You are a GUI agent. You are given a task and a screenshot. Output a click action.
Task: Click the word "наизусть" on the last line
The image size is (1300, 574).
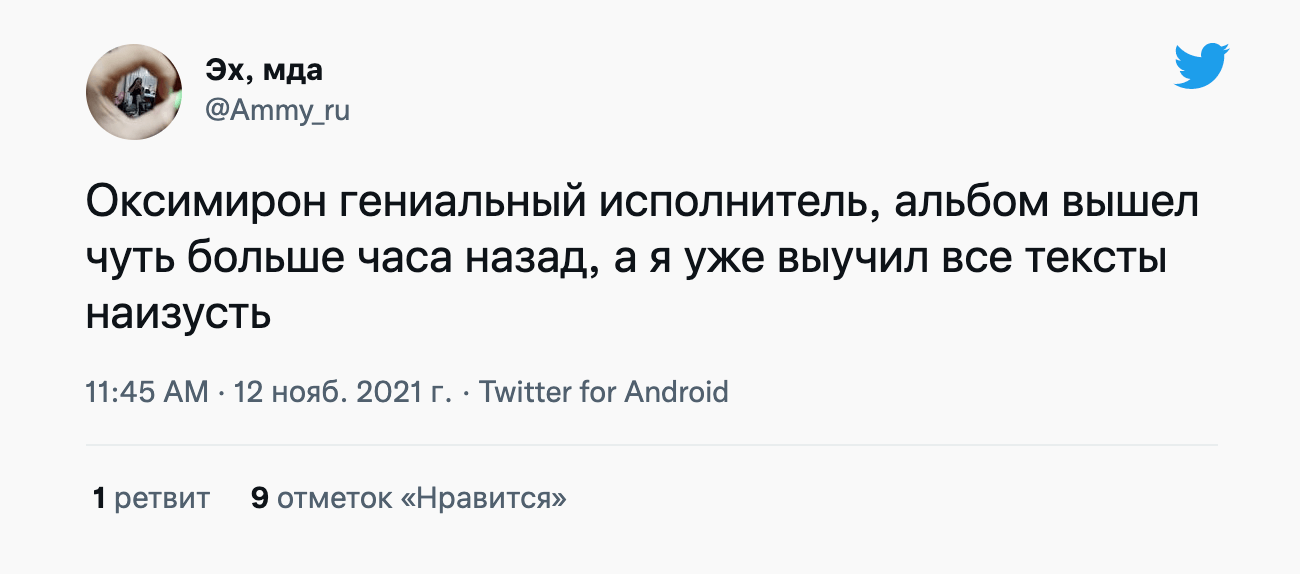[x=178, y=313]
